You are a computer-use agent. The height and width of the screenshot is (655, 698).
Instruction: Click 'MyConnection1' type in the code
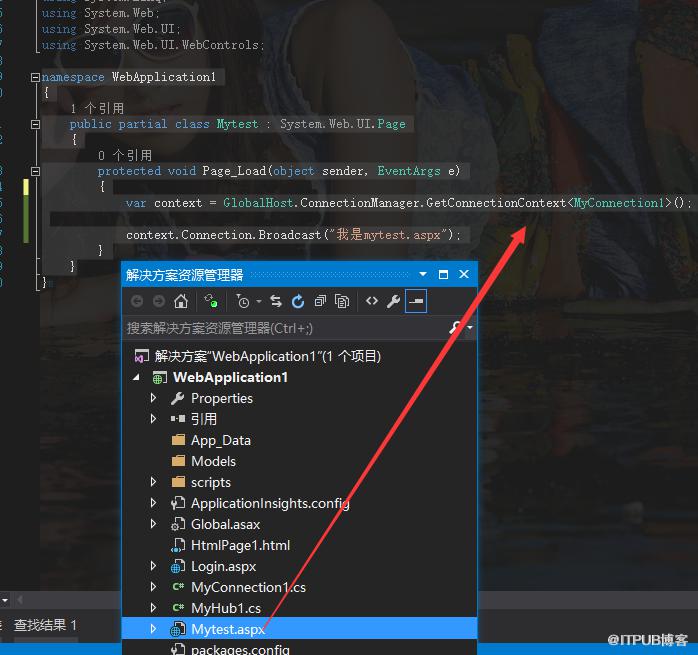coord(619,203)
